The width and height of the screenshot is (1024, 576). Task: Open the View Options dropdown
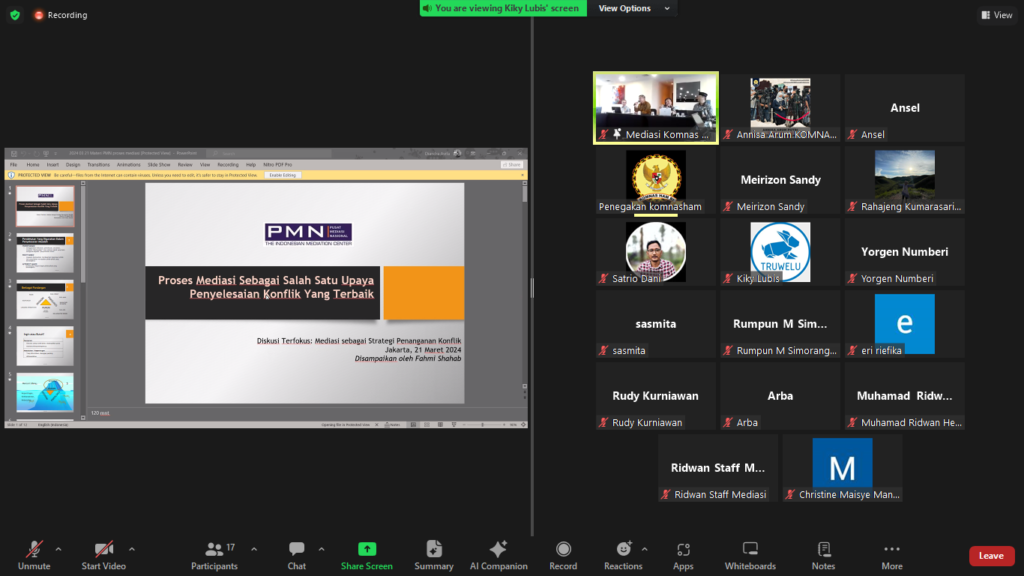(x=634, y=8)
